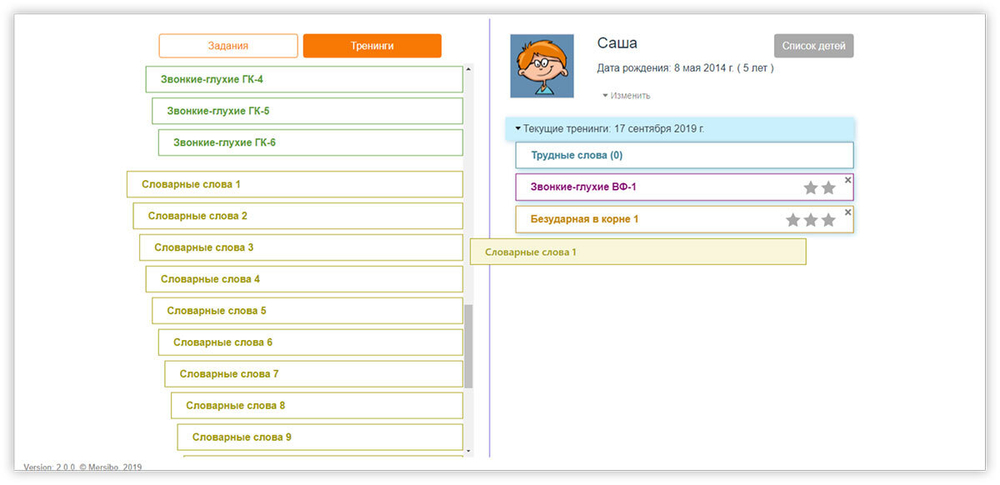Expand the Изменить profile option
Screen dimensions: 1000x485
pos(627,96)
